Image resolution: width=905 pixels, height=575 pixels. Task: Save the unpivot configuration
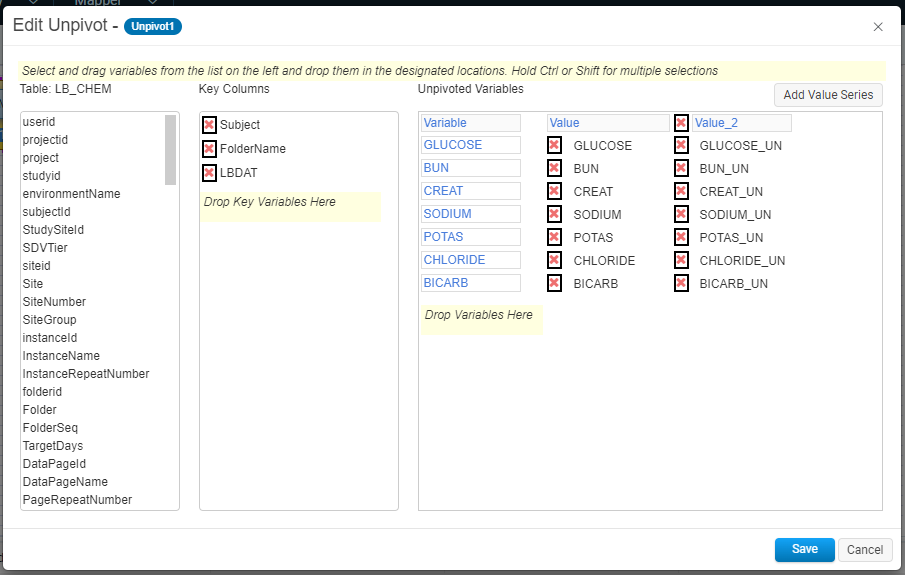coord(805,550)
